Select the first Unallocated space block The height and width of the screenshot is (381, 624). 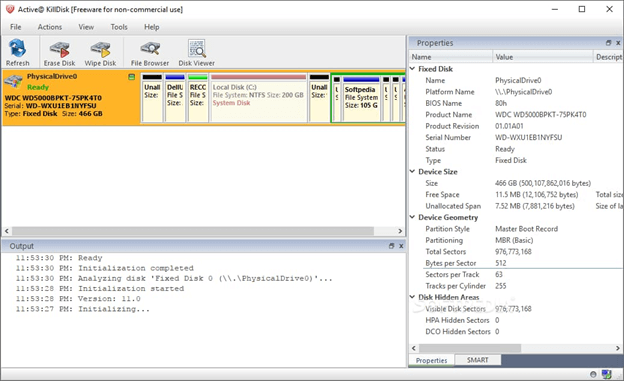click(152, 98)
